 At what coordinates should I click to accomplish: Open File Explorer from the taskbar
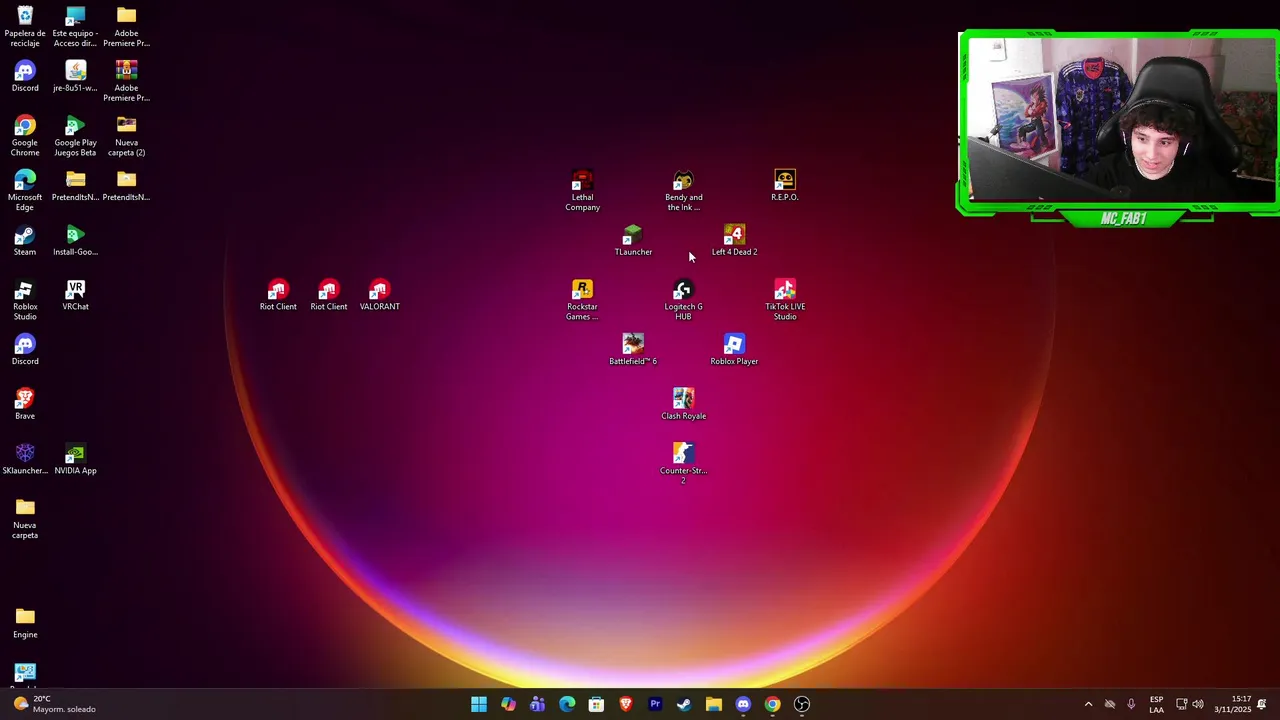click(x=714, y=704)
